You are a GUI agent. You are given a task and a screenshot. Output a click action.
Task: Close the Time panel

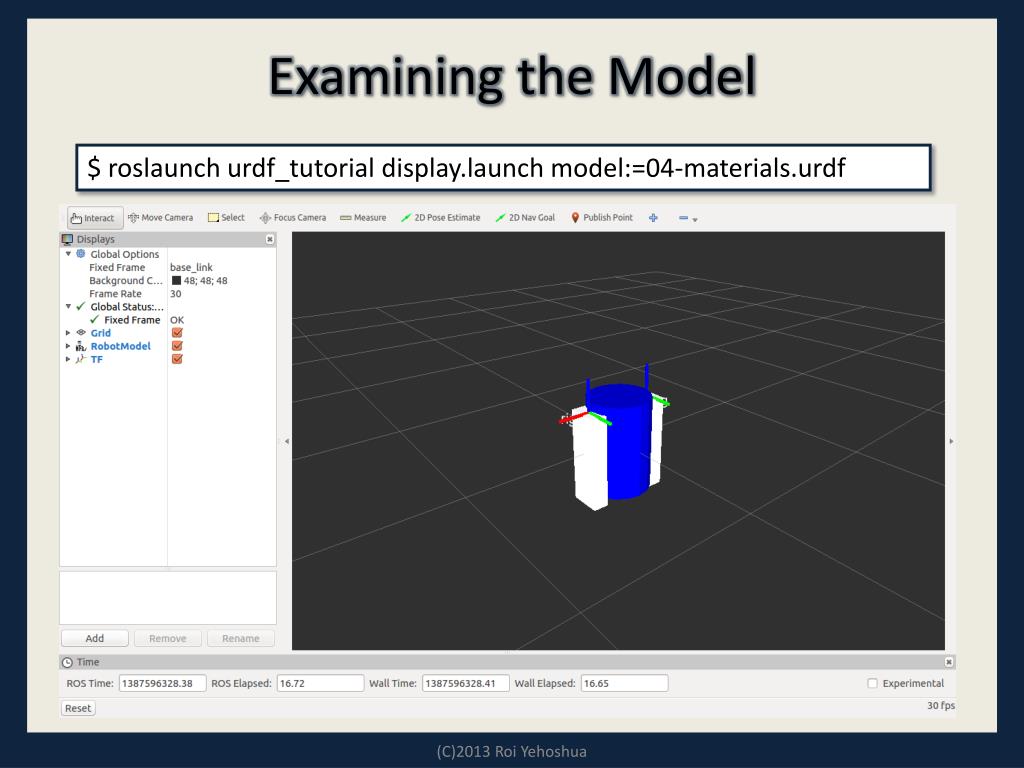coord(949,662)
